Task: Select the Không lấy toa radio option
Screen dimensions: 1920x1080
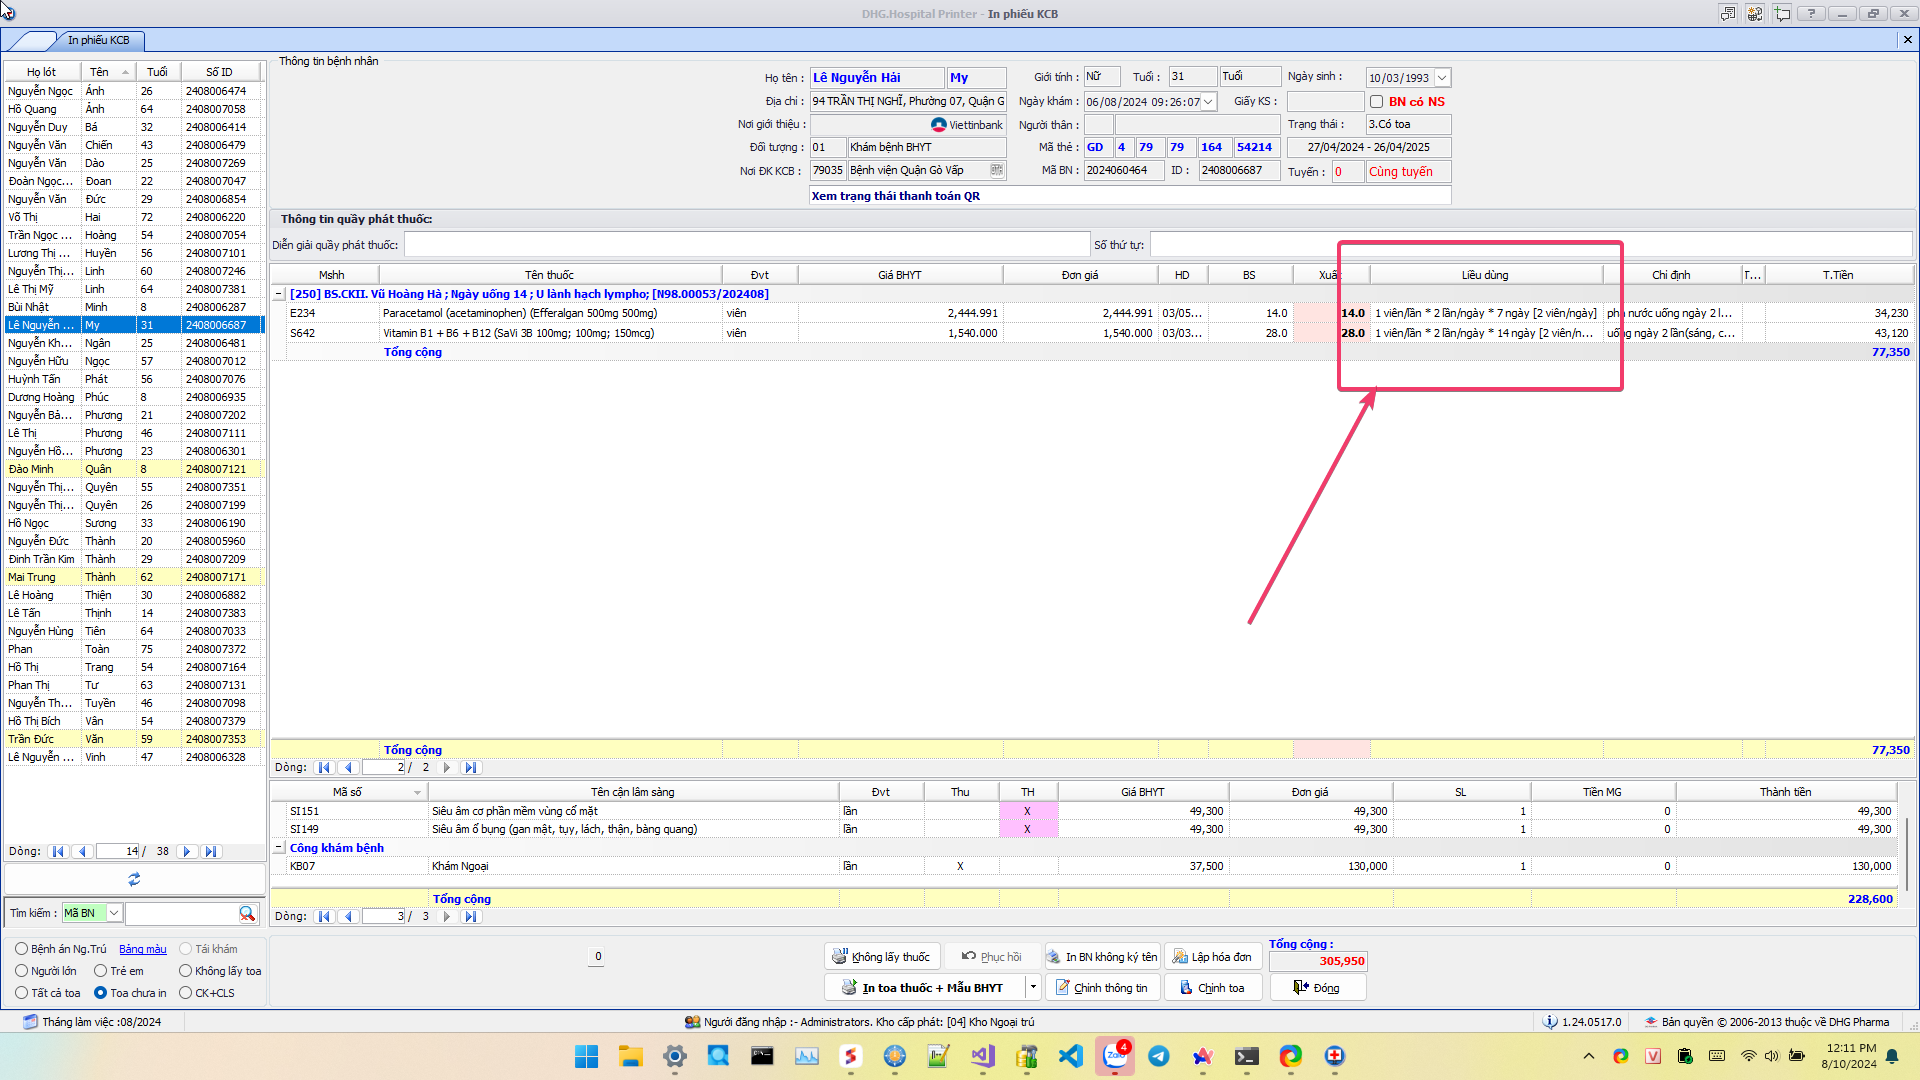Action: click(186, 971)
